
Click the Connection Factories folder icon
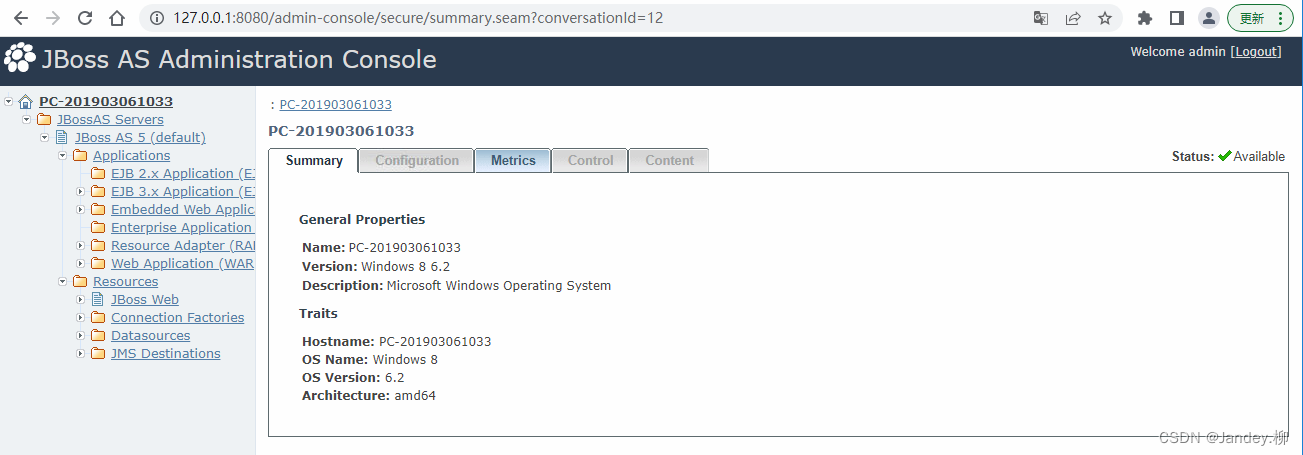click(x=98, y=318)
